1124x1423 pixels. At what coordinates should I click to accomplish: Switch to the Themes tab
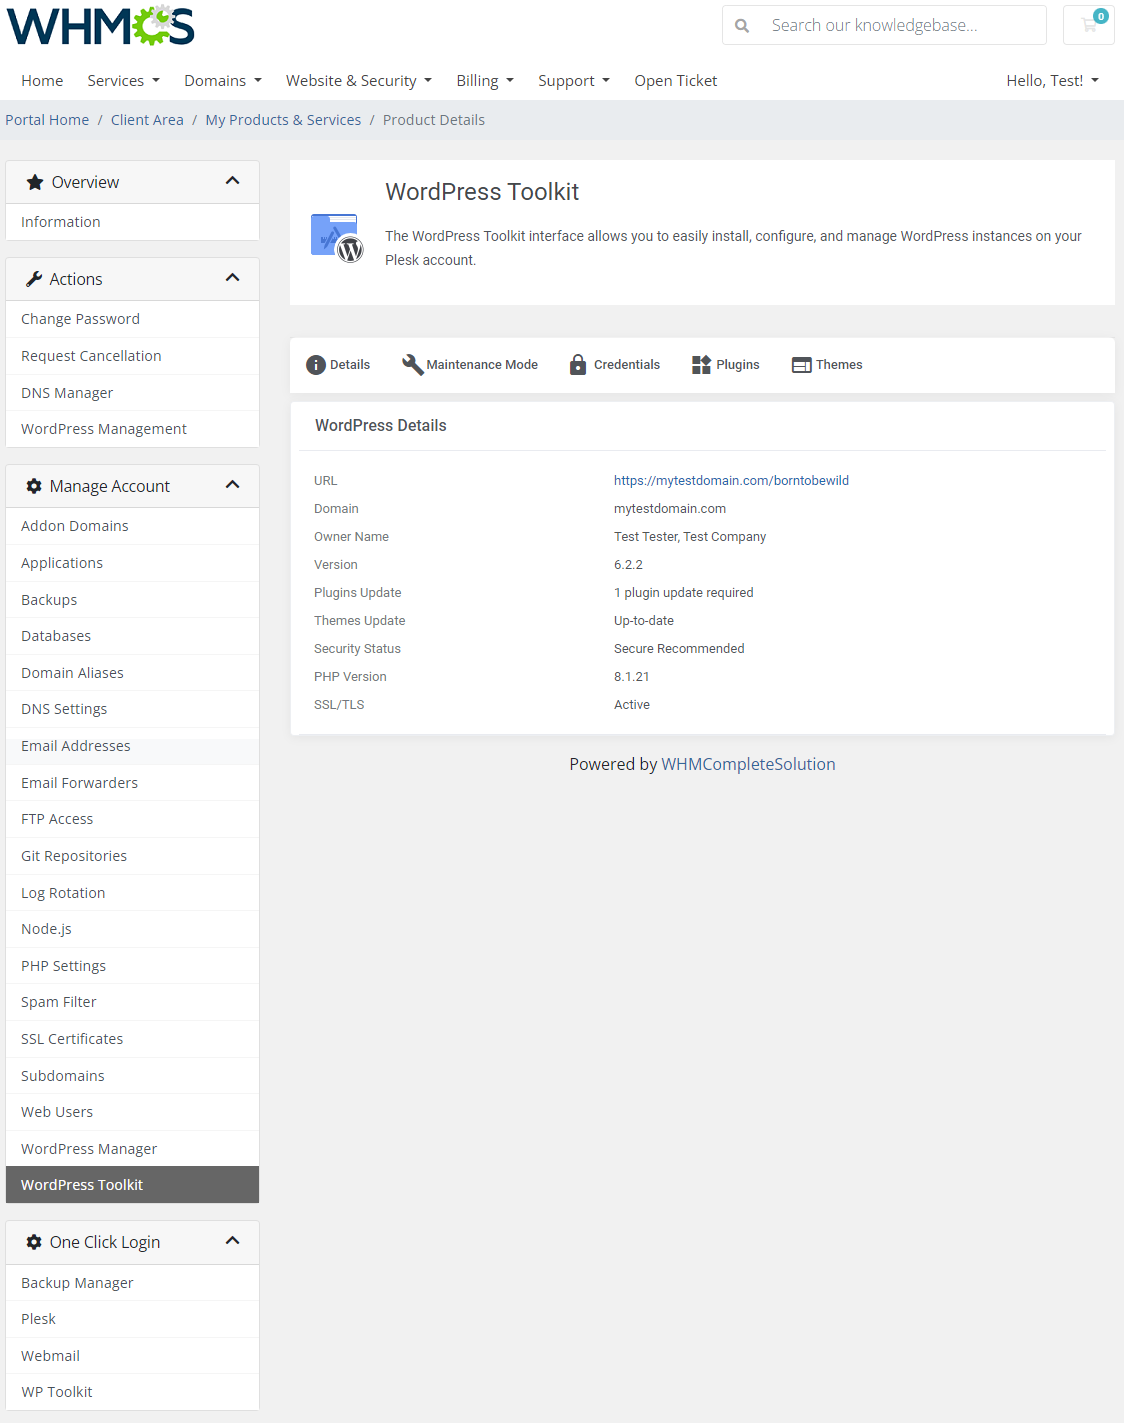(x=827, y=365)
